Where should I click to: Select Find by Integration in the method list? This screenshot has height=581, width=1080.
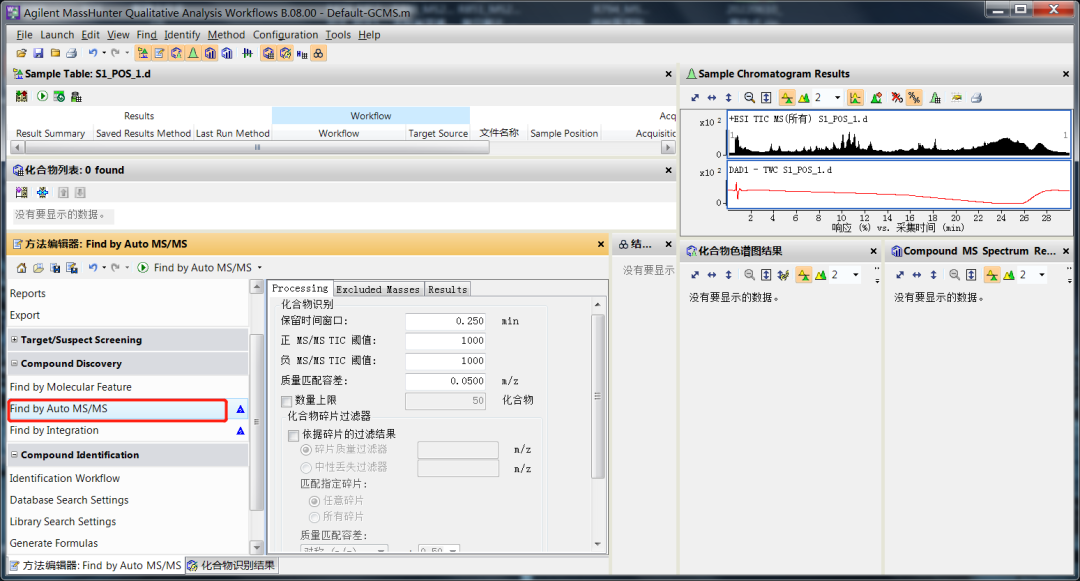54,430
